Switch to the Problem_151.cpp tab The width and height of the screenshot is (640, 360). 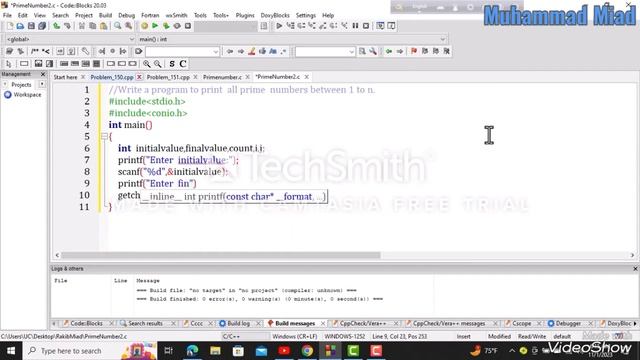[168, 77]
